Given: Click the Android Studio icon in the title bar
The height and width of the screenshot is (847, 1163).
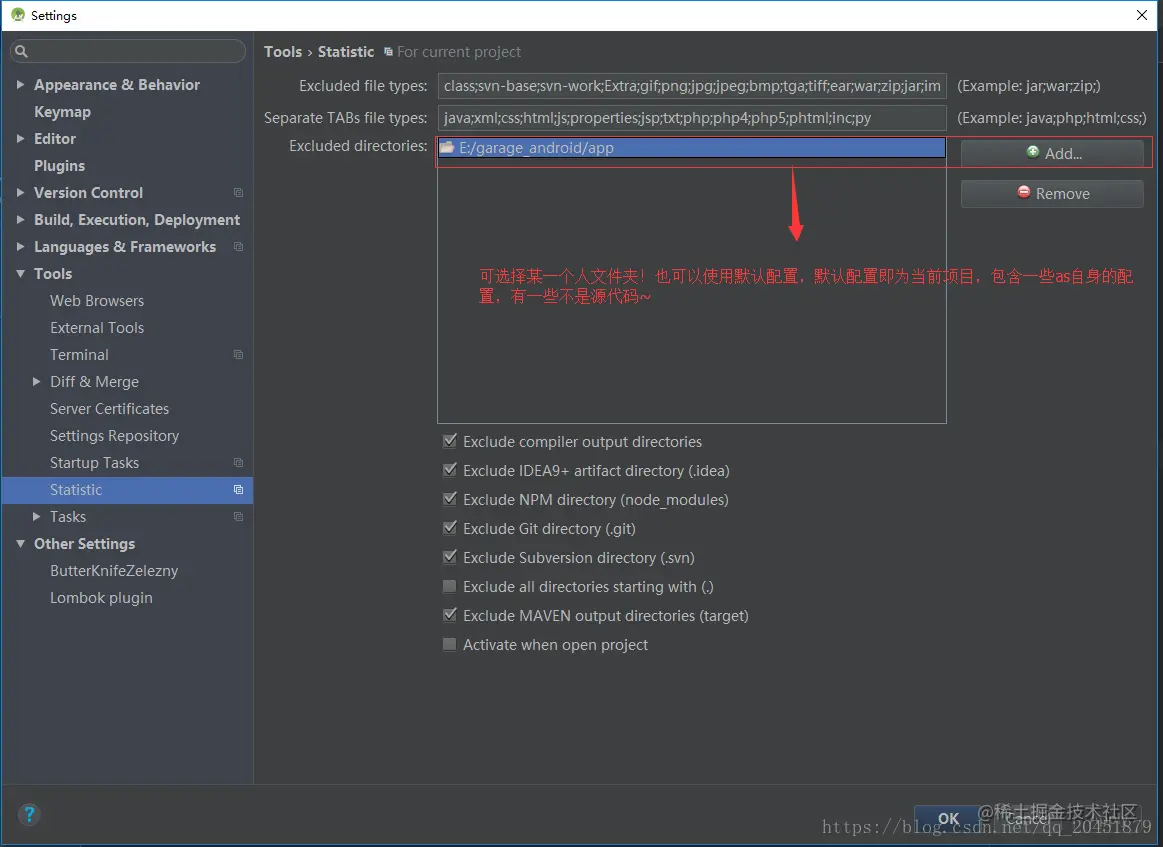Looking at the screenshot, I should tap(18, 15).
